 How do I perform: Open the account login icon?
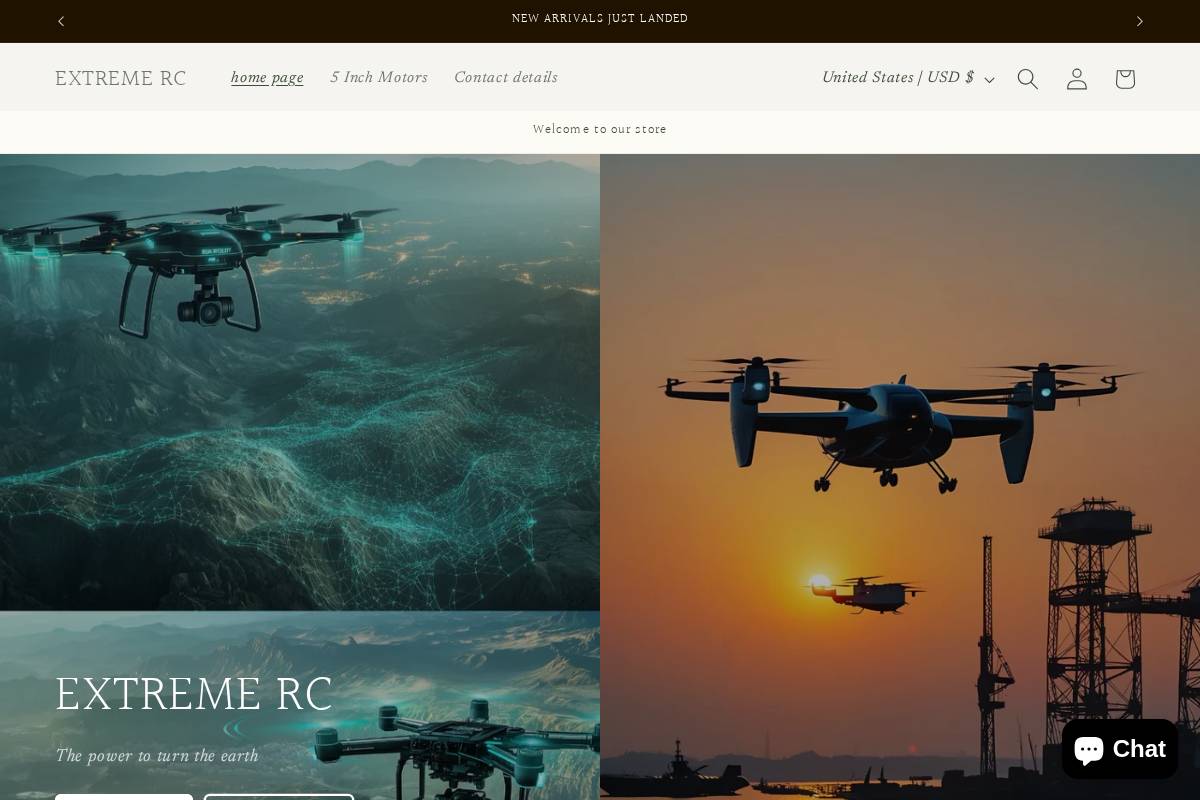tap(1076, 78)
